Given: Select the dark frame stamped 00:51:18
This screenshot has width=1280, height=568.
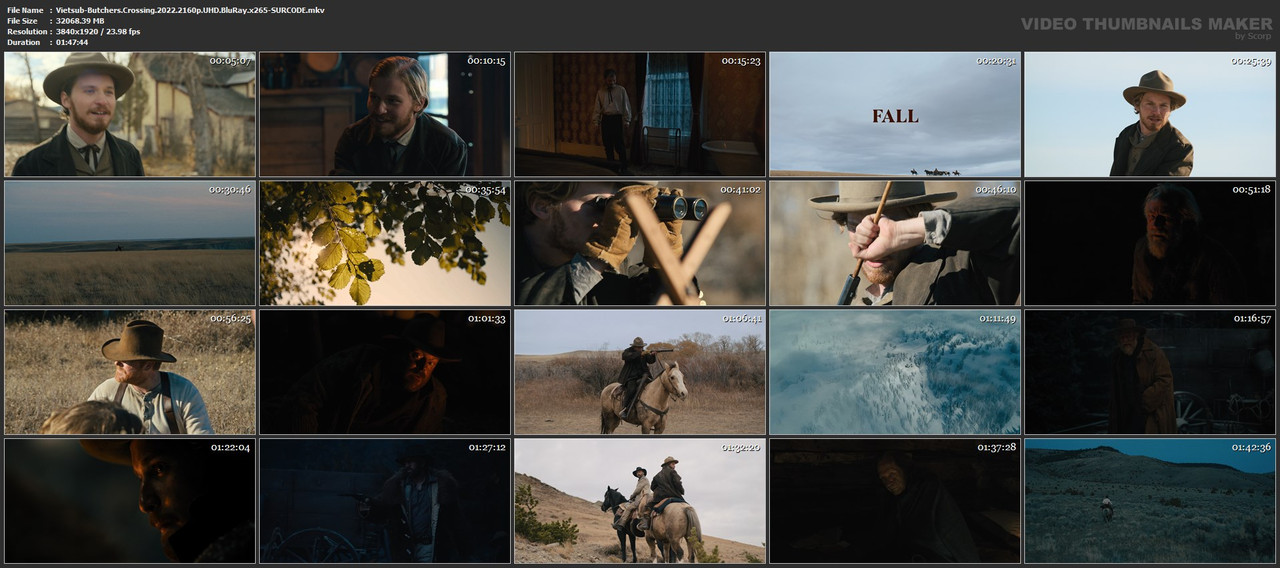Looking at the screenshot, I should pyautogui.click(x=1150, y=243).
